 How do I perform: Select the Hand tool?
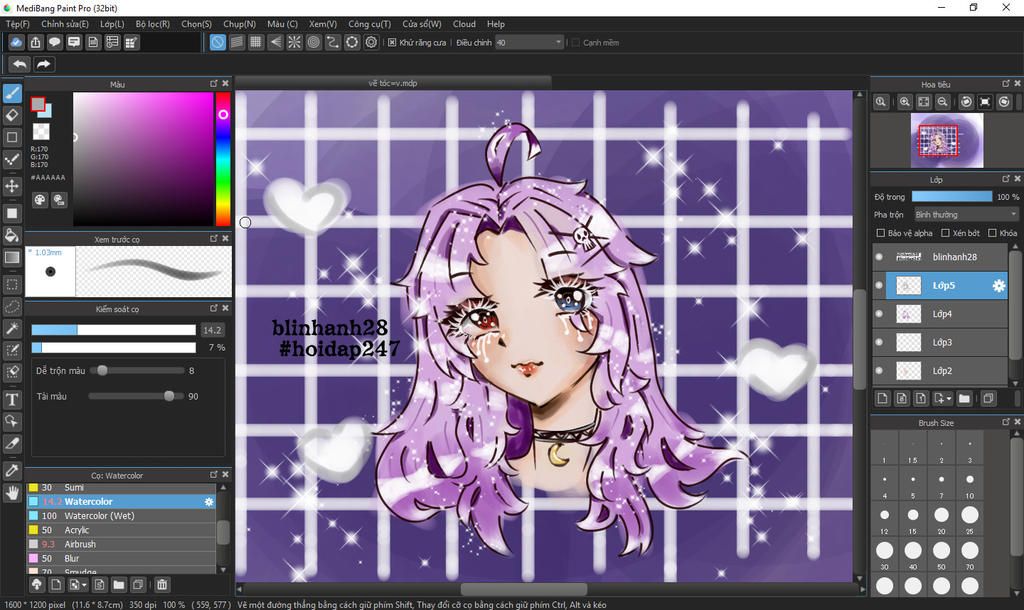tap(12, 492)
